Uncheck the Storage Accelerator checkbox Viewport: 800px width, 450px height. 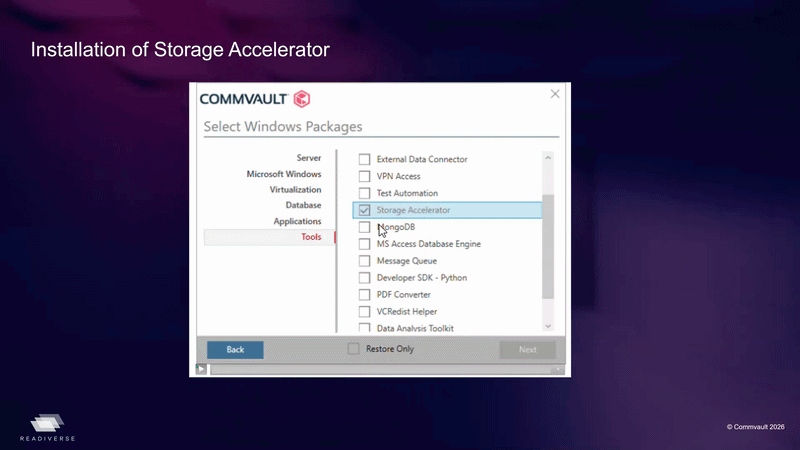[x=364, y=210]
